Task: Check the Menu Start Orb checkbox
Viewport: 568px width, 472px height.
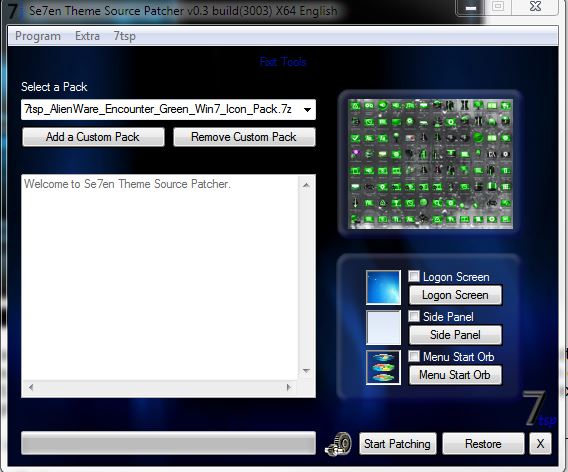Action: 414,356
